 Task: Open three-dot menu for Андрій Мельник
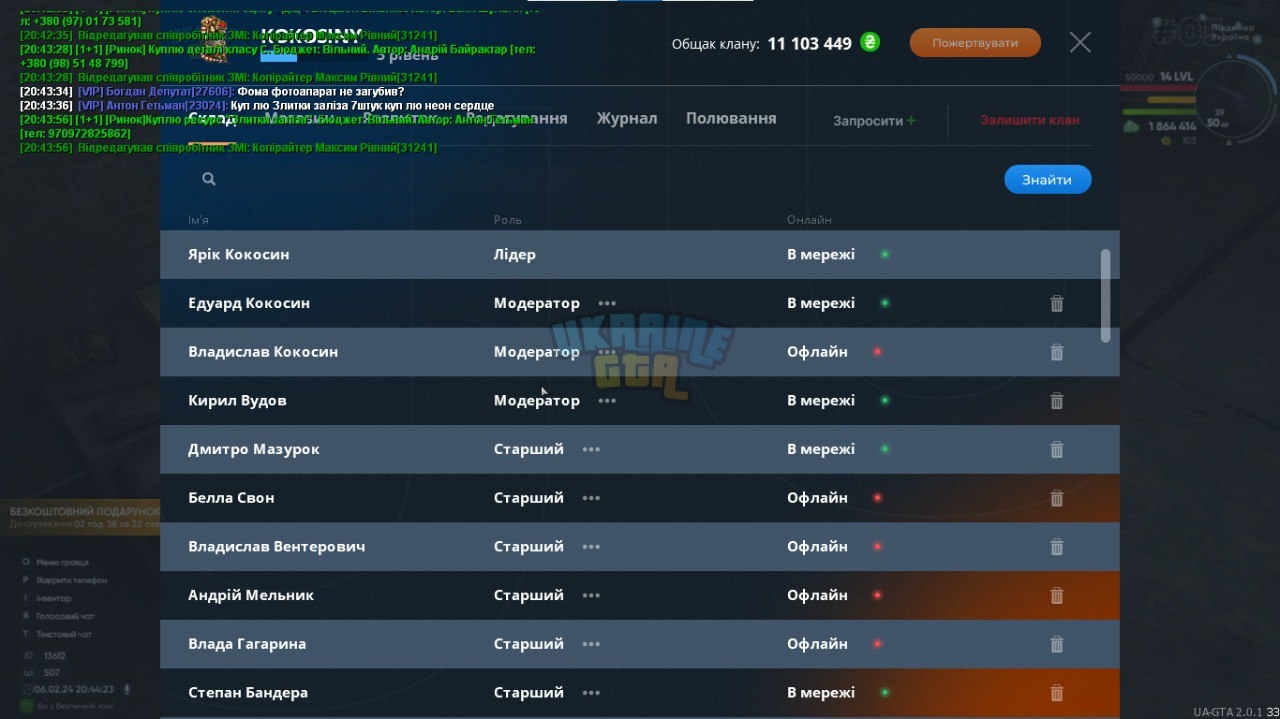click(x=591, y=596)
